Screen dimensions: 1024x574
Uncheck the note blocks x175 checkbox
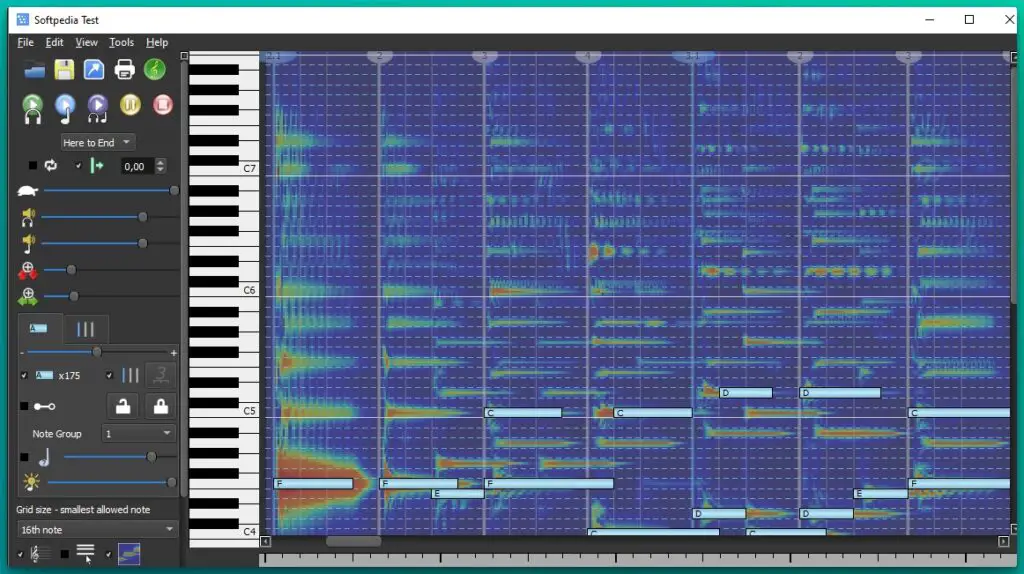25,375
